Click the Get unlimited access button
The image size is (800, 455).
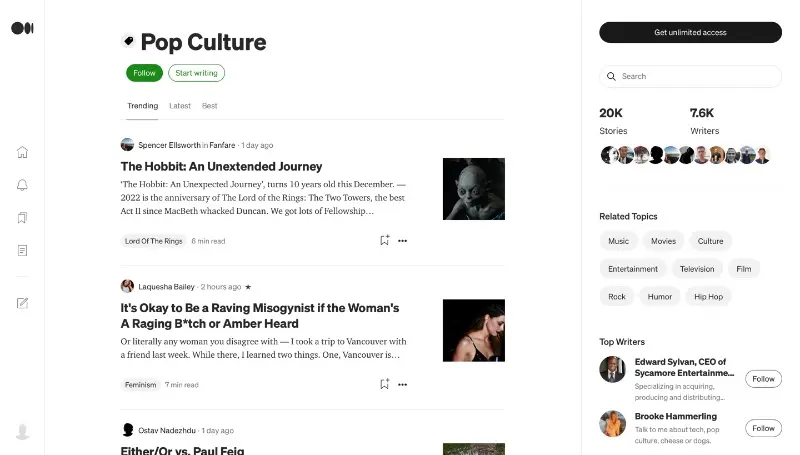690,32
